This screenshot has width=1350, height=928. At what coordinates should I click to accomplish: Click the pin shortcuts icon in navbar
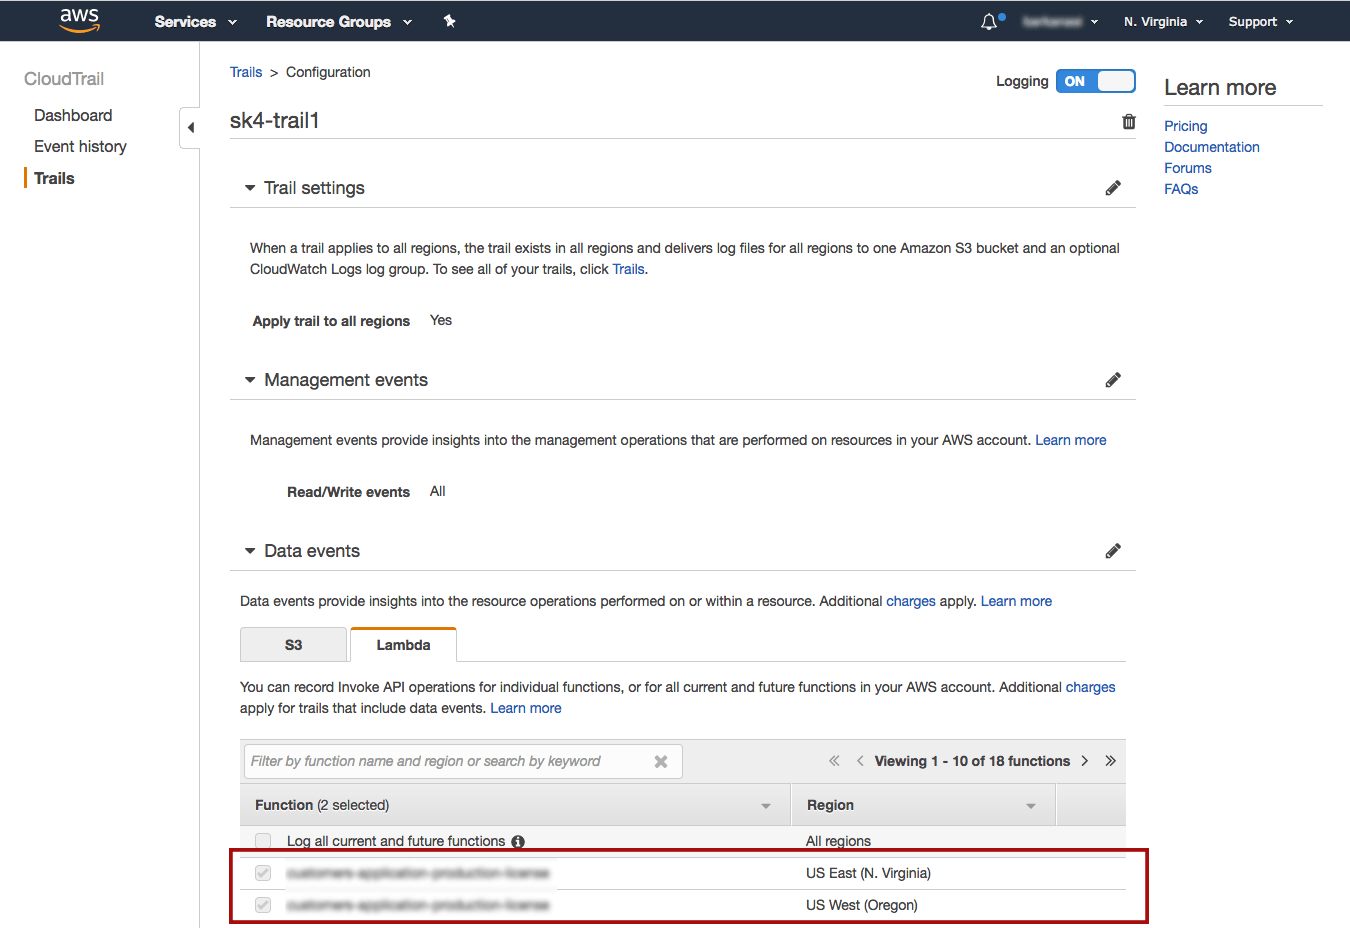[x=450, y=21]
